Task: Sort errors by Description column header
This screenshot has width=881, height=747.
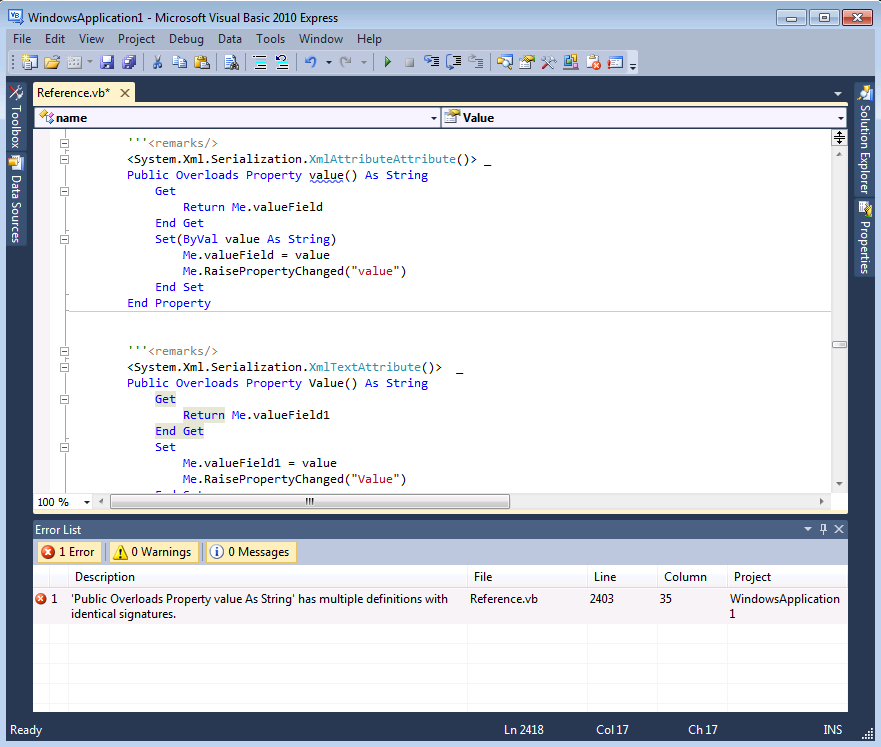Action: 267,577
